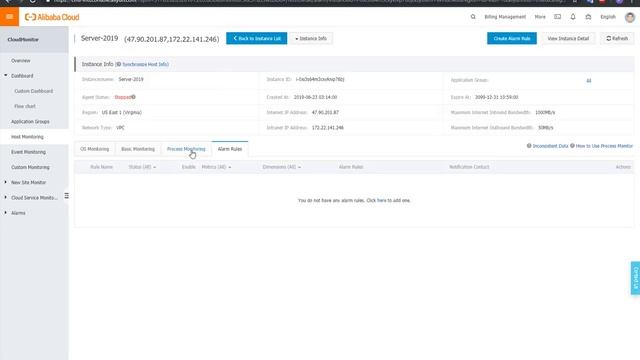The width and height of the screenshot is (640, 360).
Task: Switch to the OS Monitoring tab
Action: [95, 149]
